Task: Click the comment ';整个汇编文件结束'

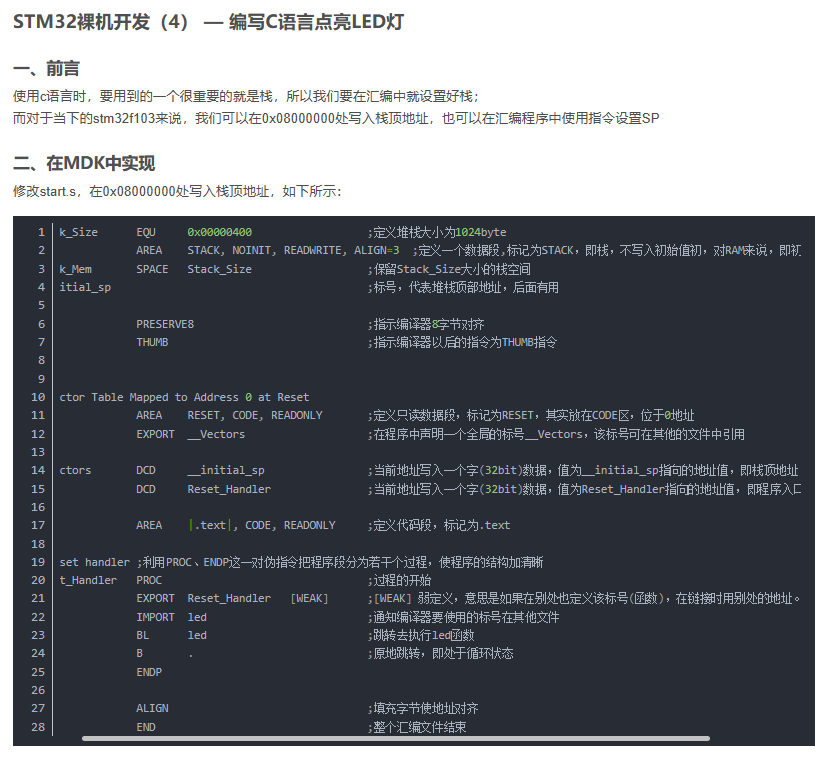Action: tap(417, 727)
